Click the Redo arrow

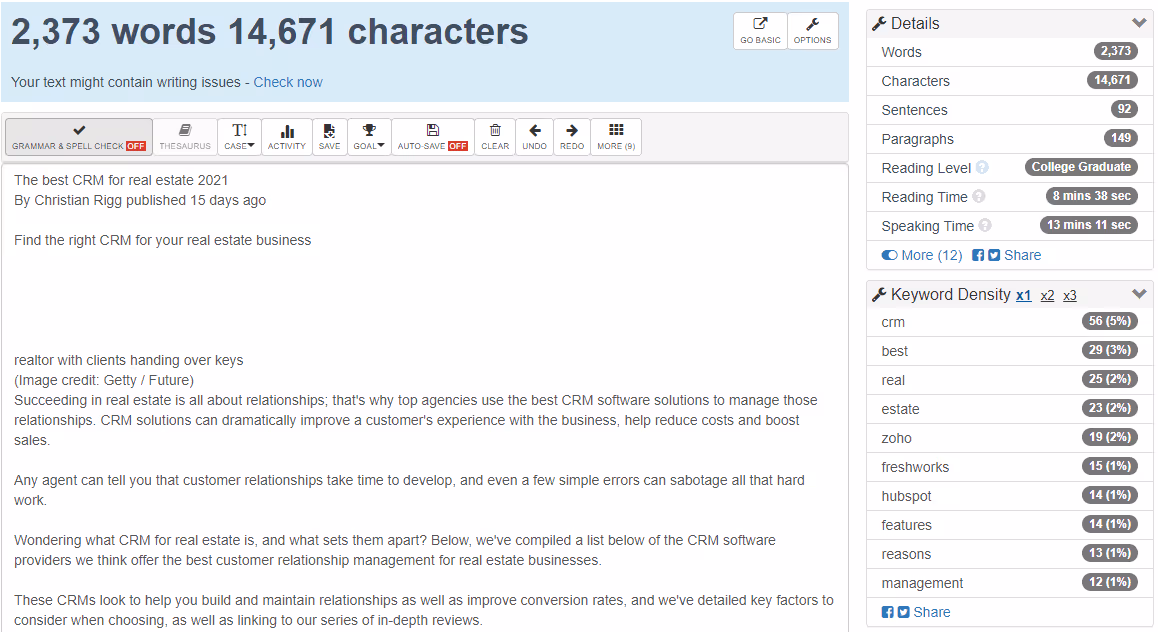coord(572,137)
